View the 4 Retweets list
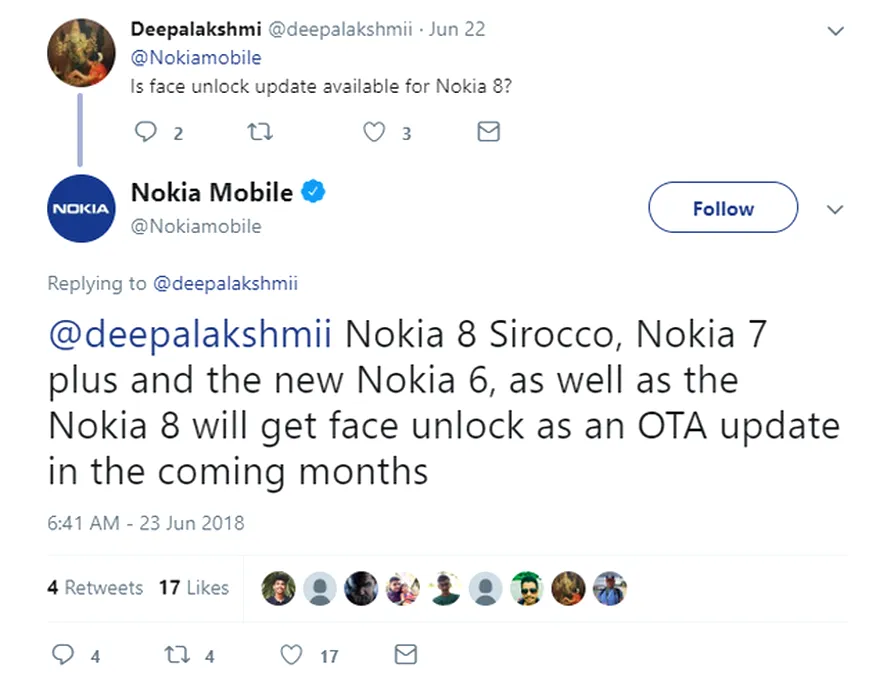 coord(95,588)
